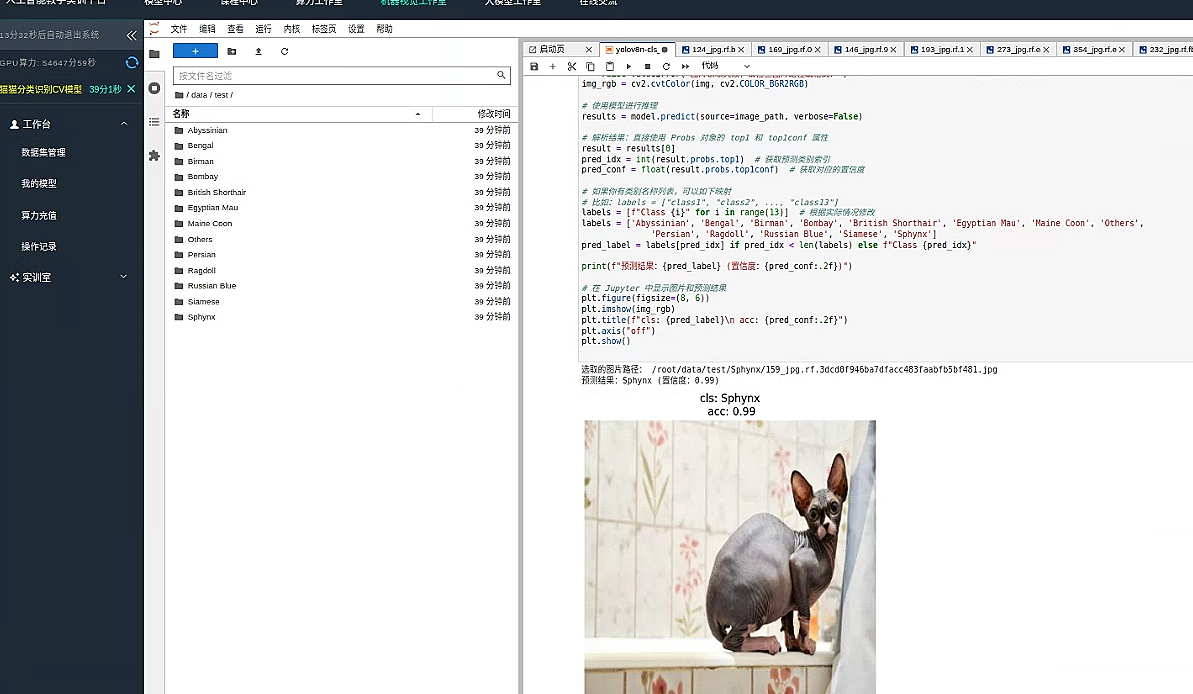Select the British Shorthair folder

pos(342,193)
